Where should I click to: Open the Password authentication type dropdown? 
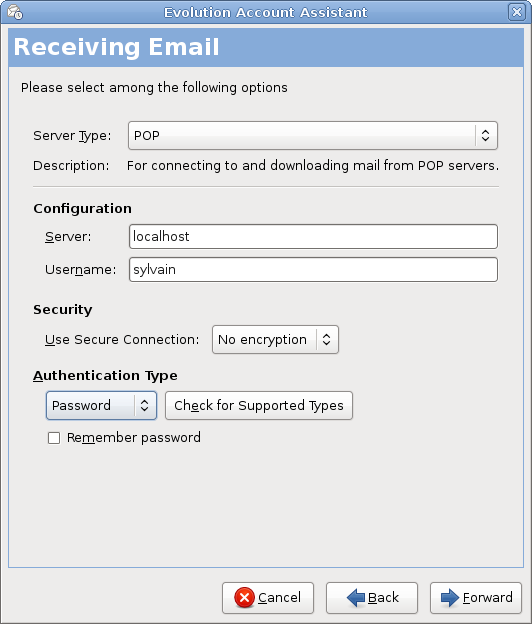point(101,406)
